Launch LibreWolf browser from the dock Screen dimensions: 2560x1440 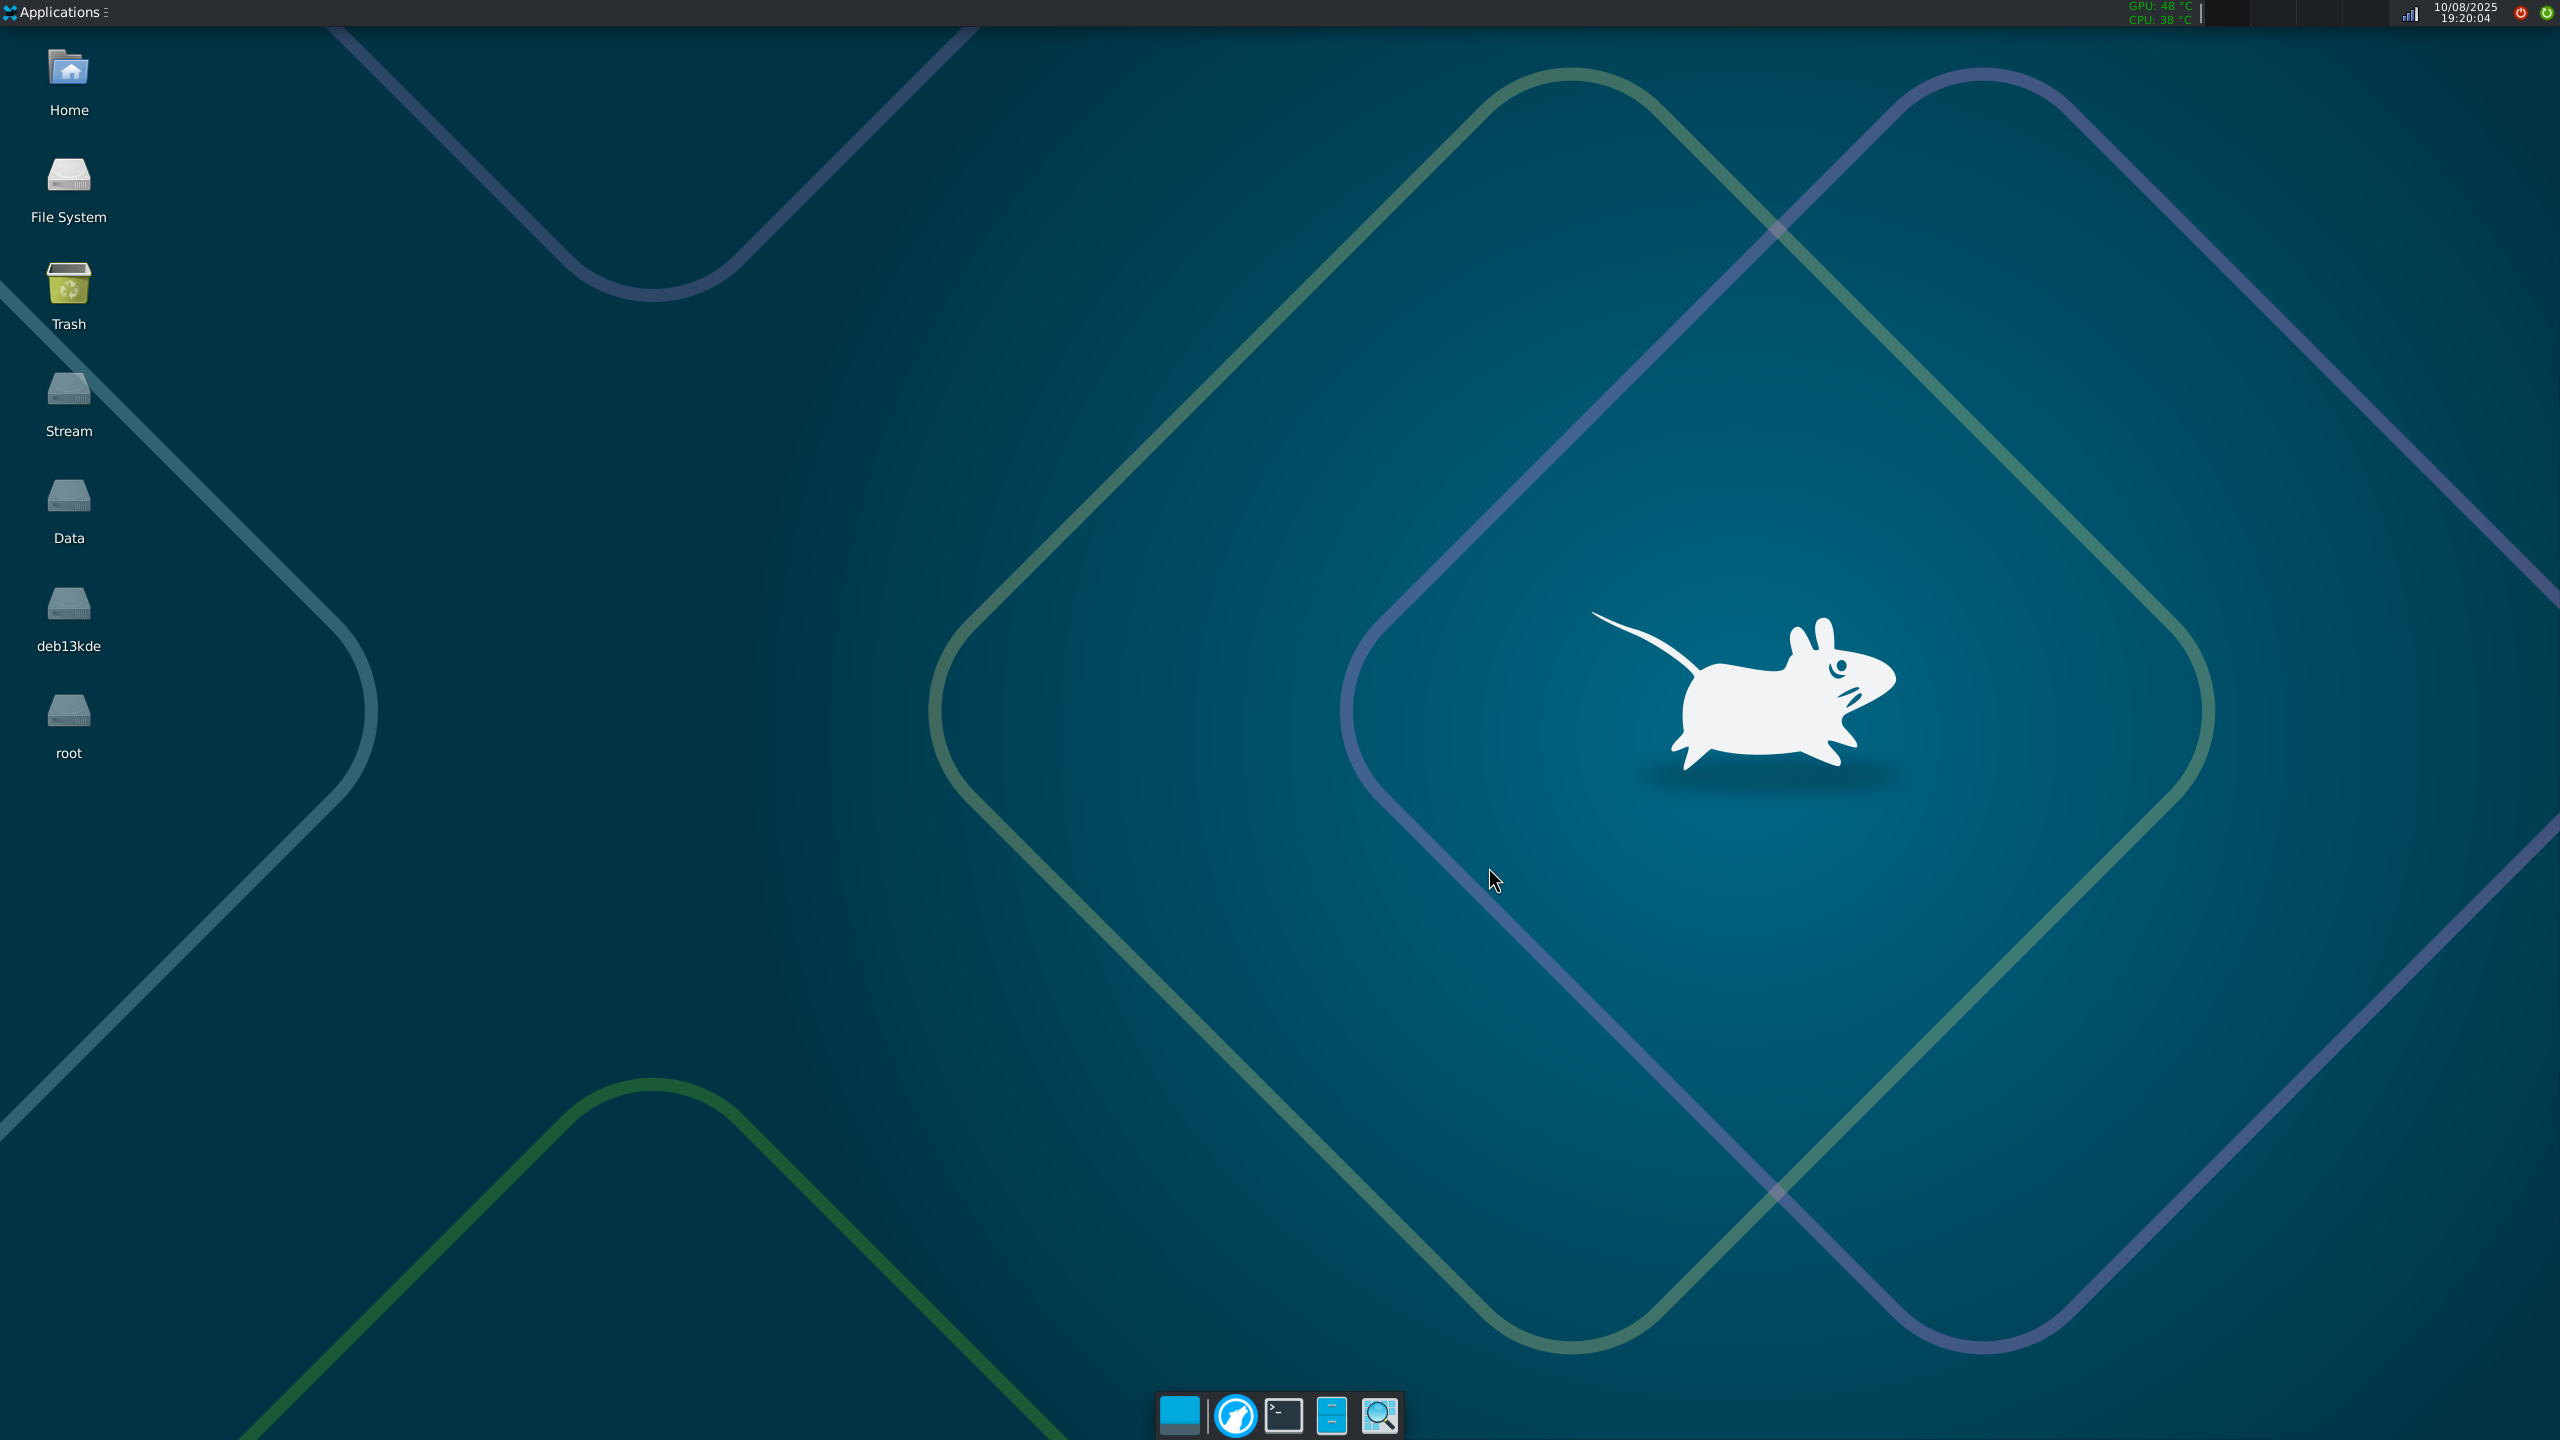click(x=1236, y=1416)
